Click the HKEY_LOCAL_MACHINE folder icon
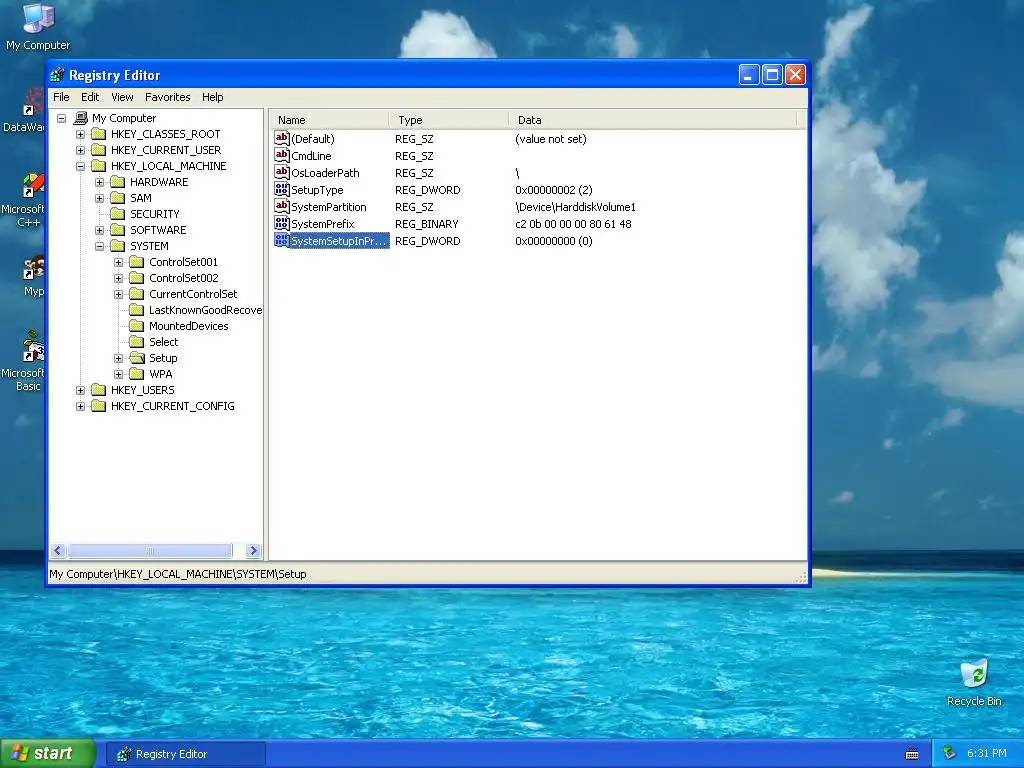The height and width of the screenshot is (768, 1024). point(99,166)
